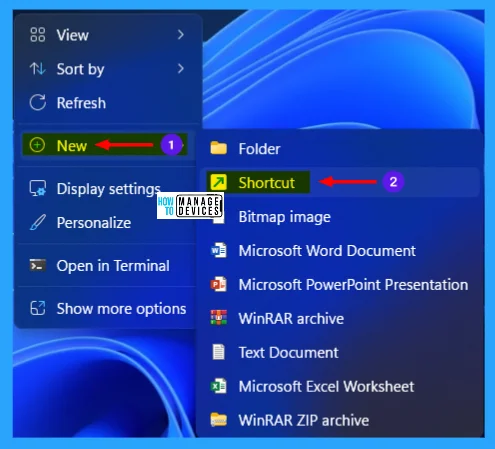
Task: Select Personalize in the context menu
Action: 107,223
